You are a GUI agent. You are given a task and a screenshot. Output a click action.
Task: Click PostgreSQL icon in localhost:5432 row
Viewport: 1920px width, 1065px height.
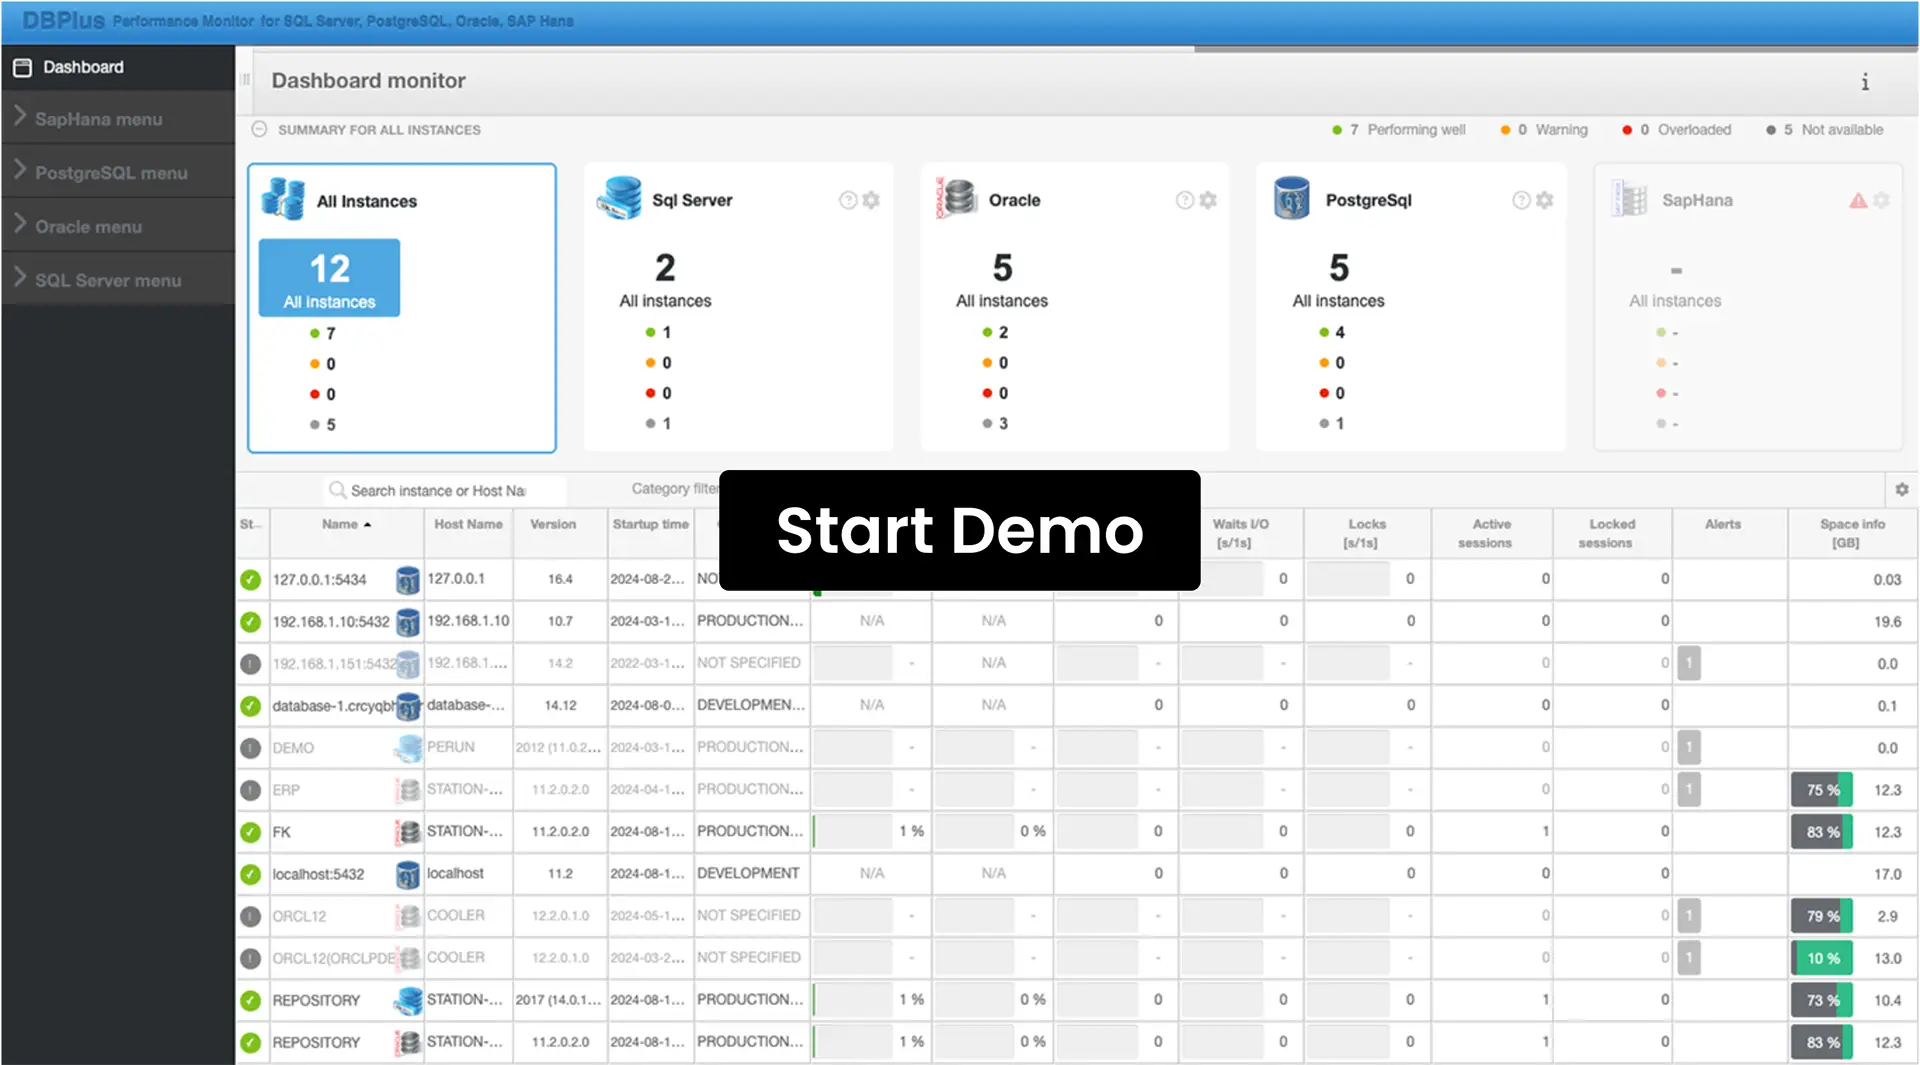(x=407, y=874)
